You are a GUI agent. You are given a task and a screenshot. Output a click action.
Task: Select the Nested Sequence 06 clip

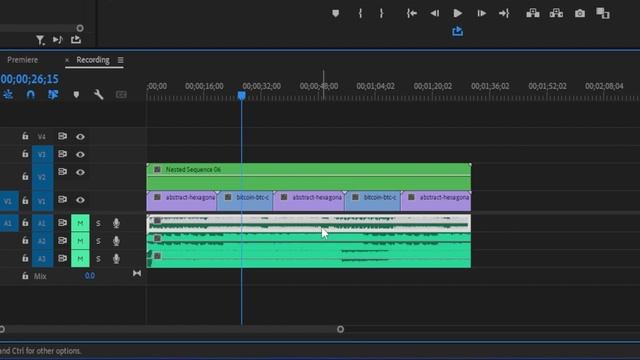point(309,176)
